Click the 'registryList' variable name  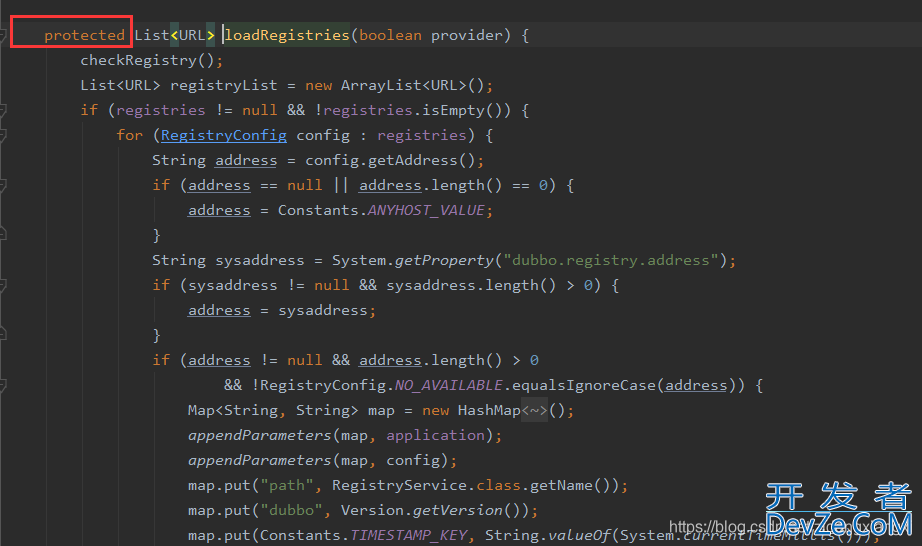(x=223, y=85)
